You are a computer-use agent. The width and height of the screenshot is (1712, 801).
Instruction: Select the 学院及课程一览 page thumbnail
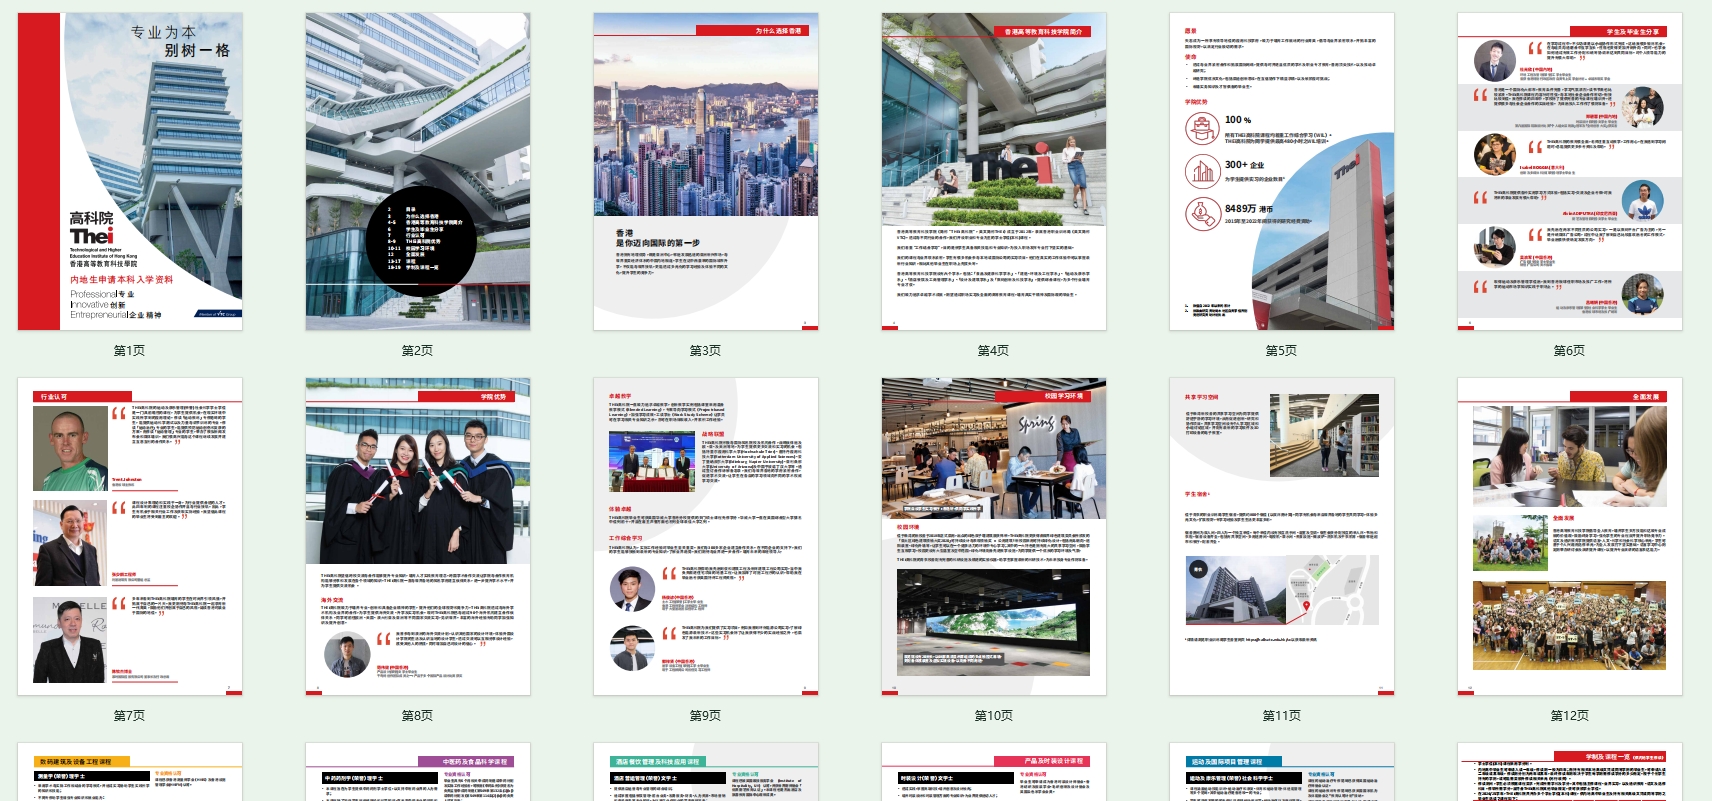[x=1570, y=775]
